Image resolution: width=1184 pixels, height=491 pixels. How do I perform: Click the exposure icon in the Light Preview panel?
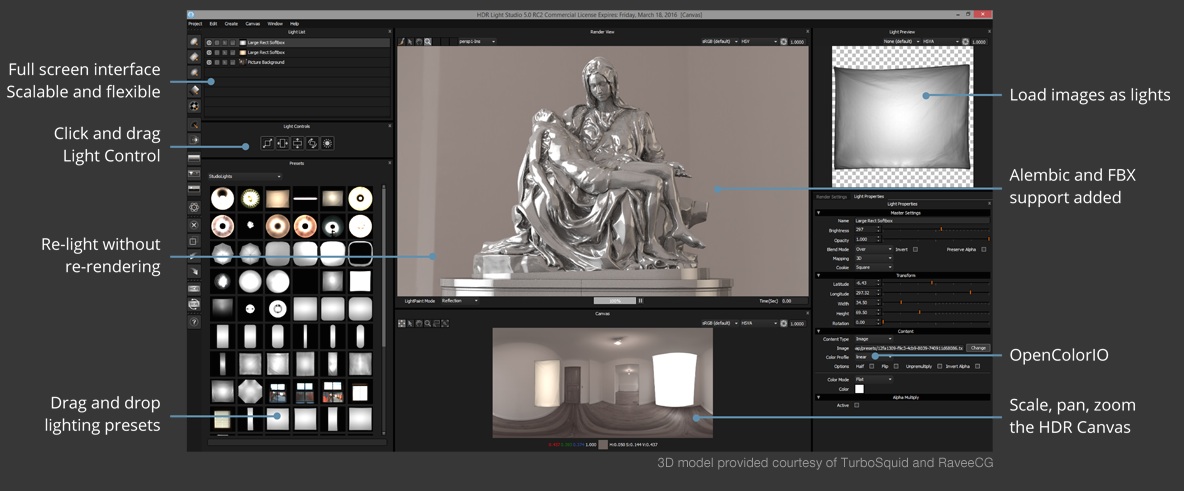coord(965,42)
